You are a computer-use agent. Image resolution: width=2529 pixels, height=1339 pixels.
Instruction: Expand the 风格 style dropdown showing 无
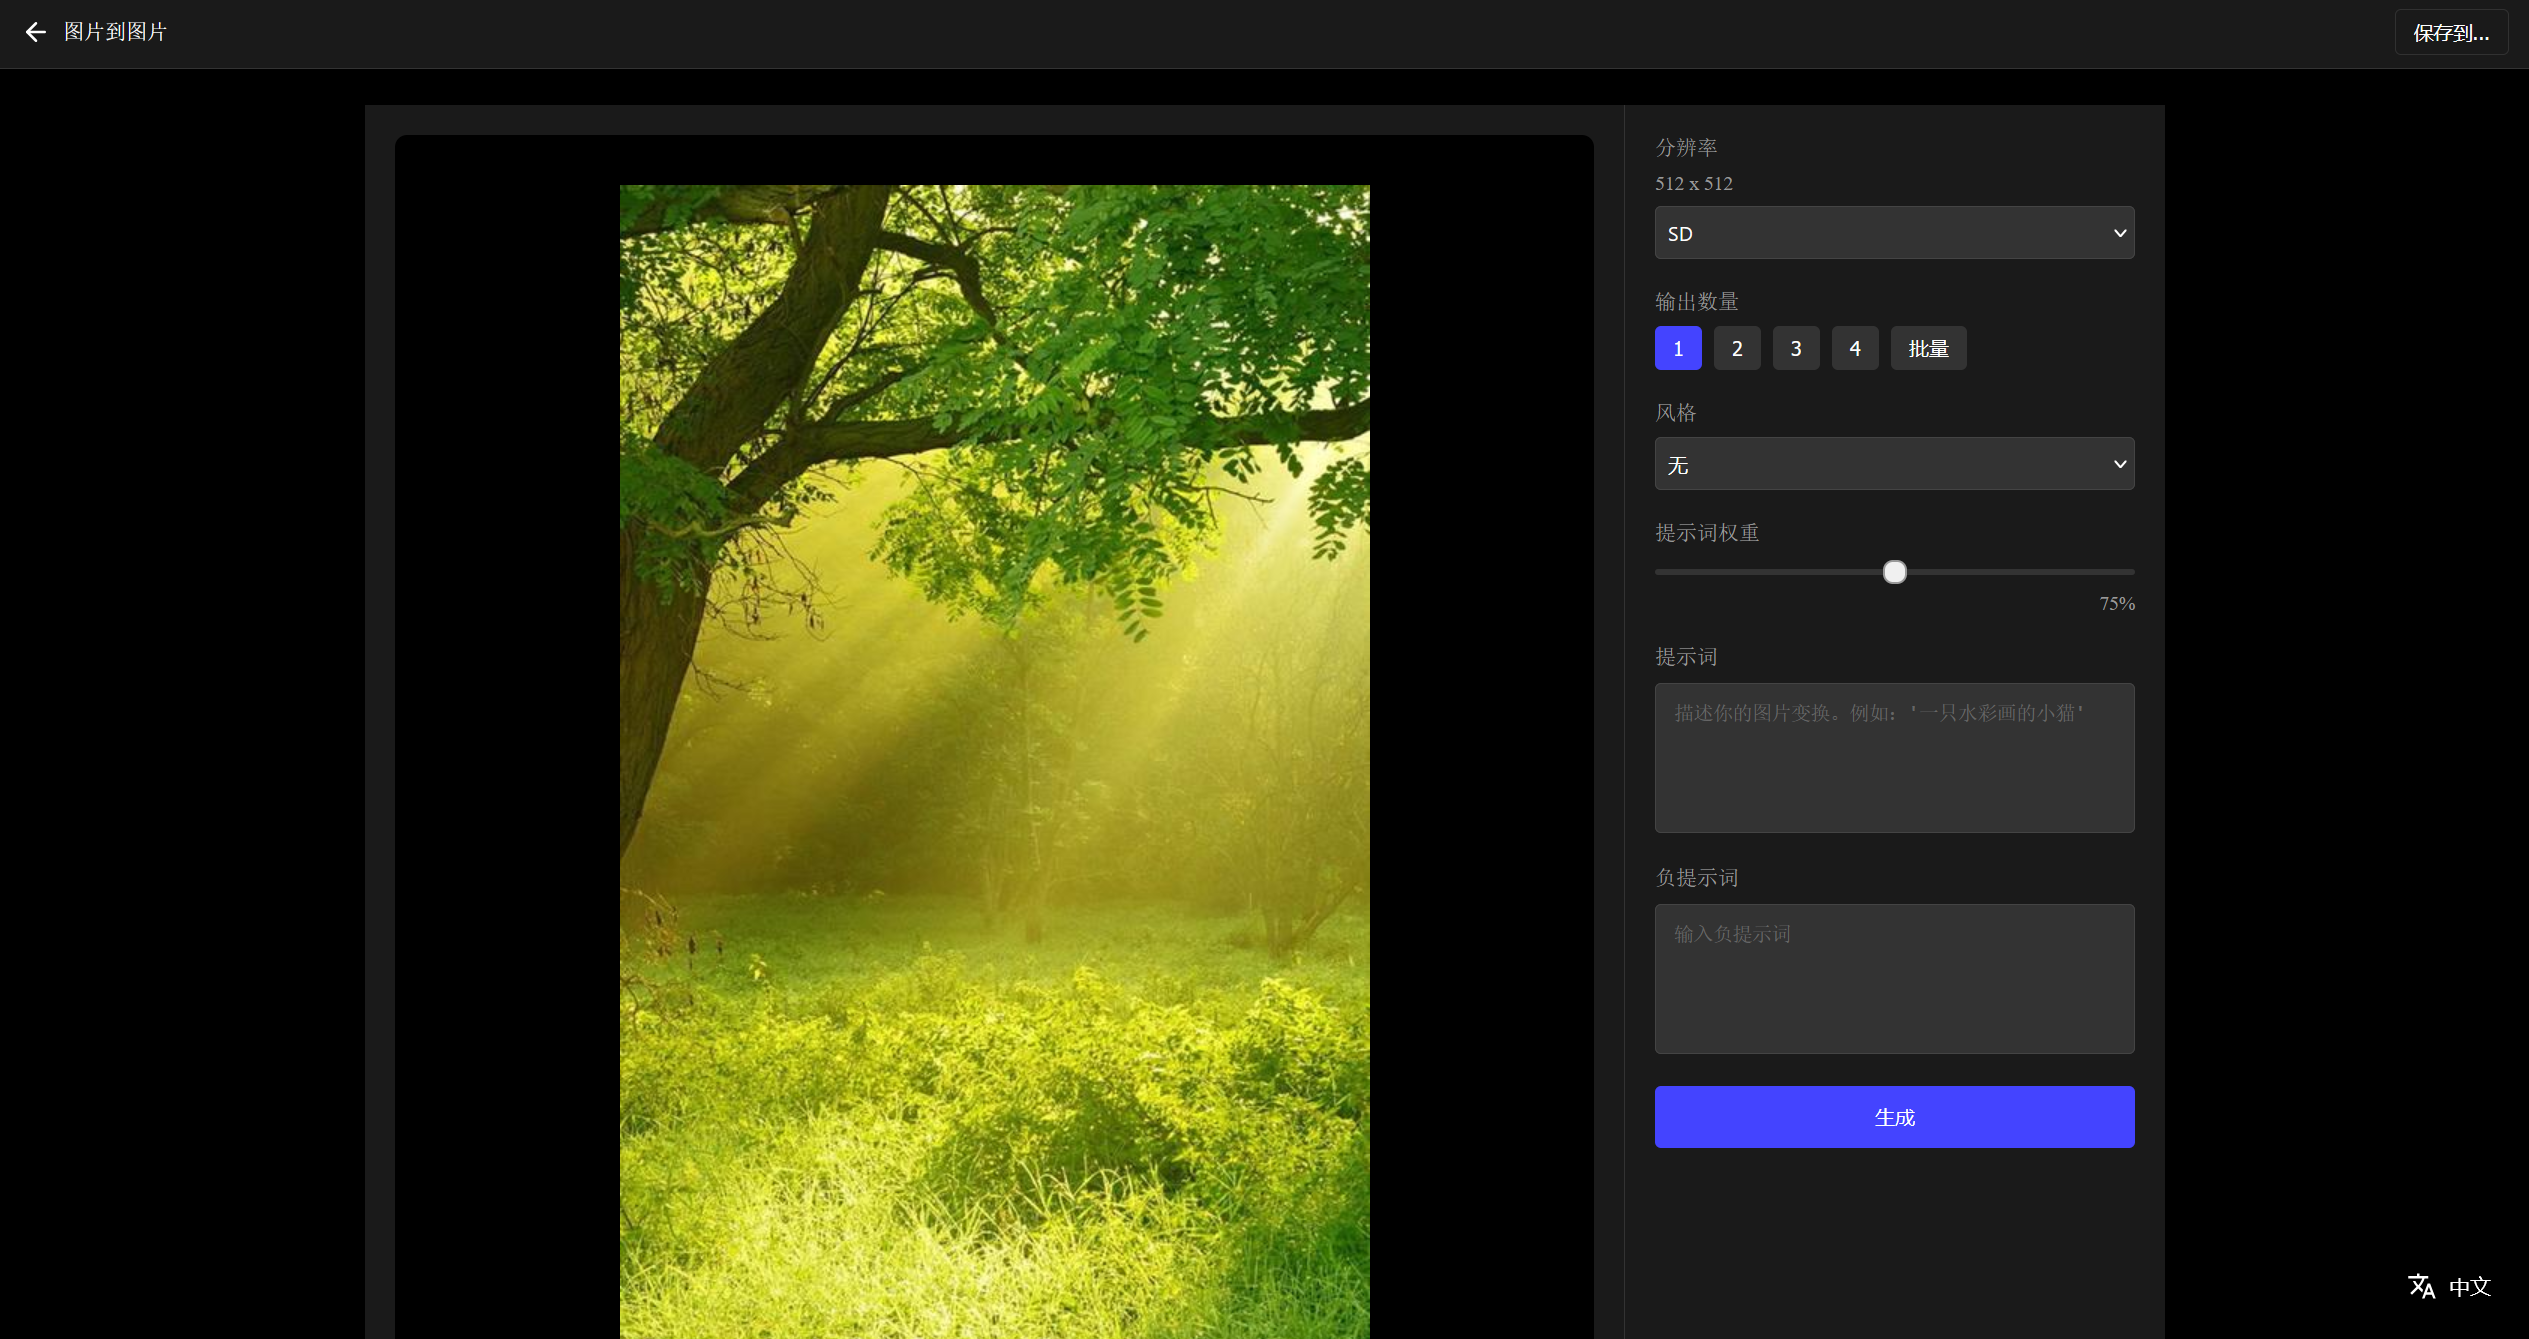[1880, 464]
